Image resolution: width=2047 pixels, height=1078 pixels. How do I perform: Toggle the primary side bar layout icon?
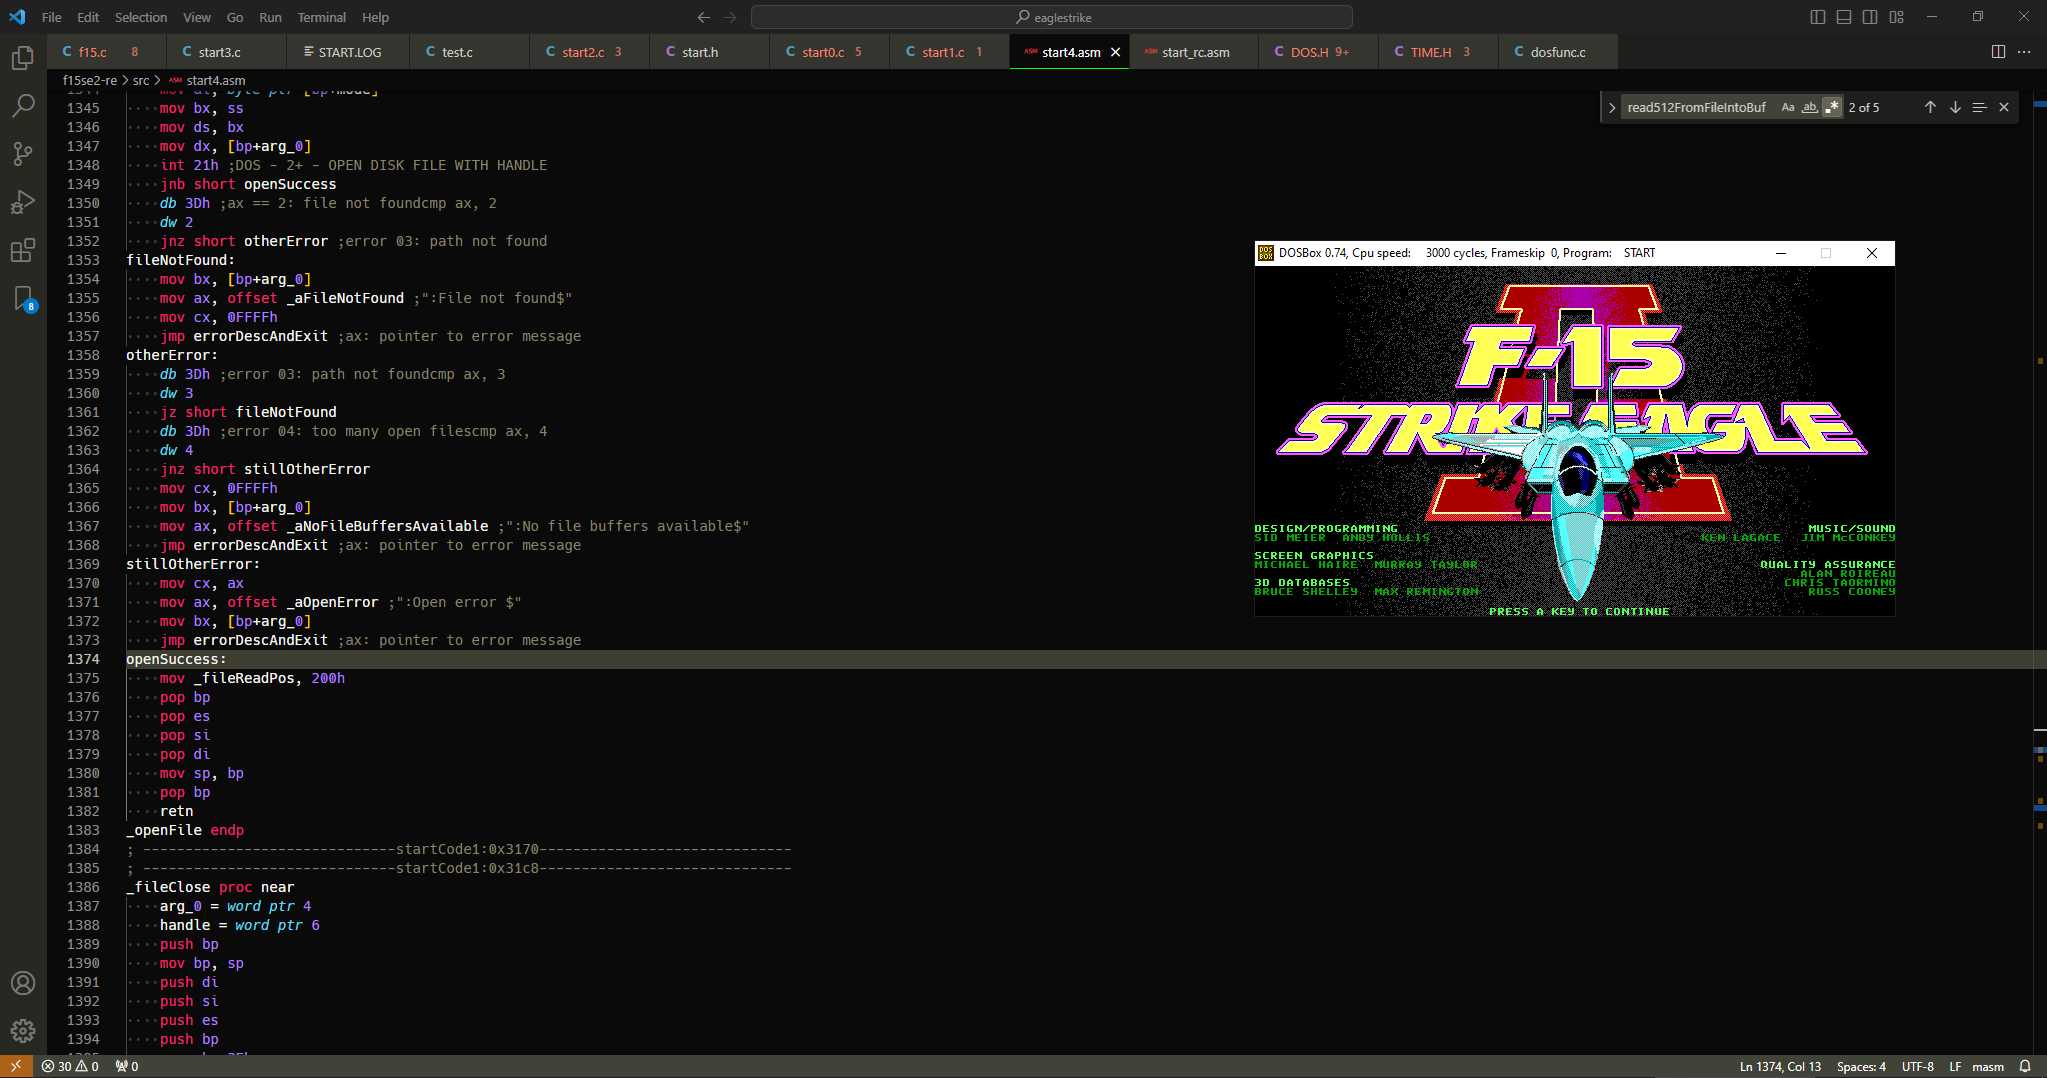[1818, 17]
